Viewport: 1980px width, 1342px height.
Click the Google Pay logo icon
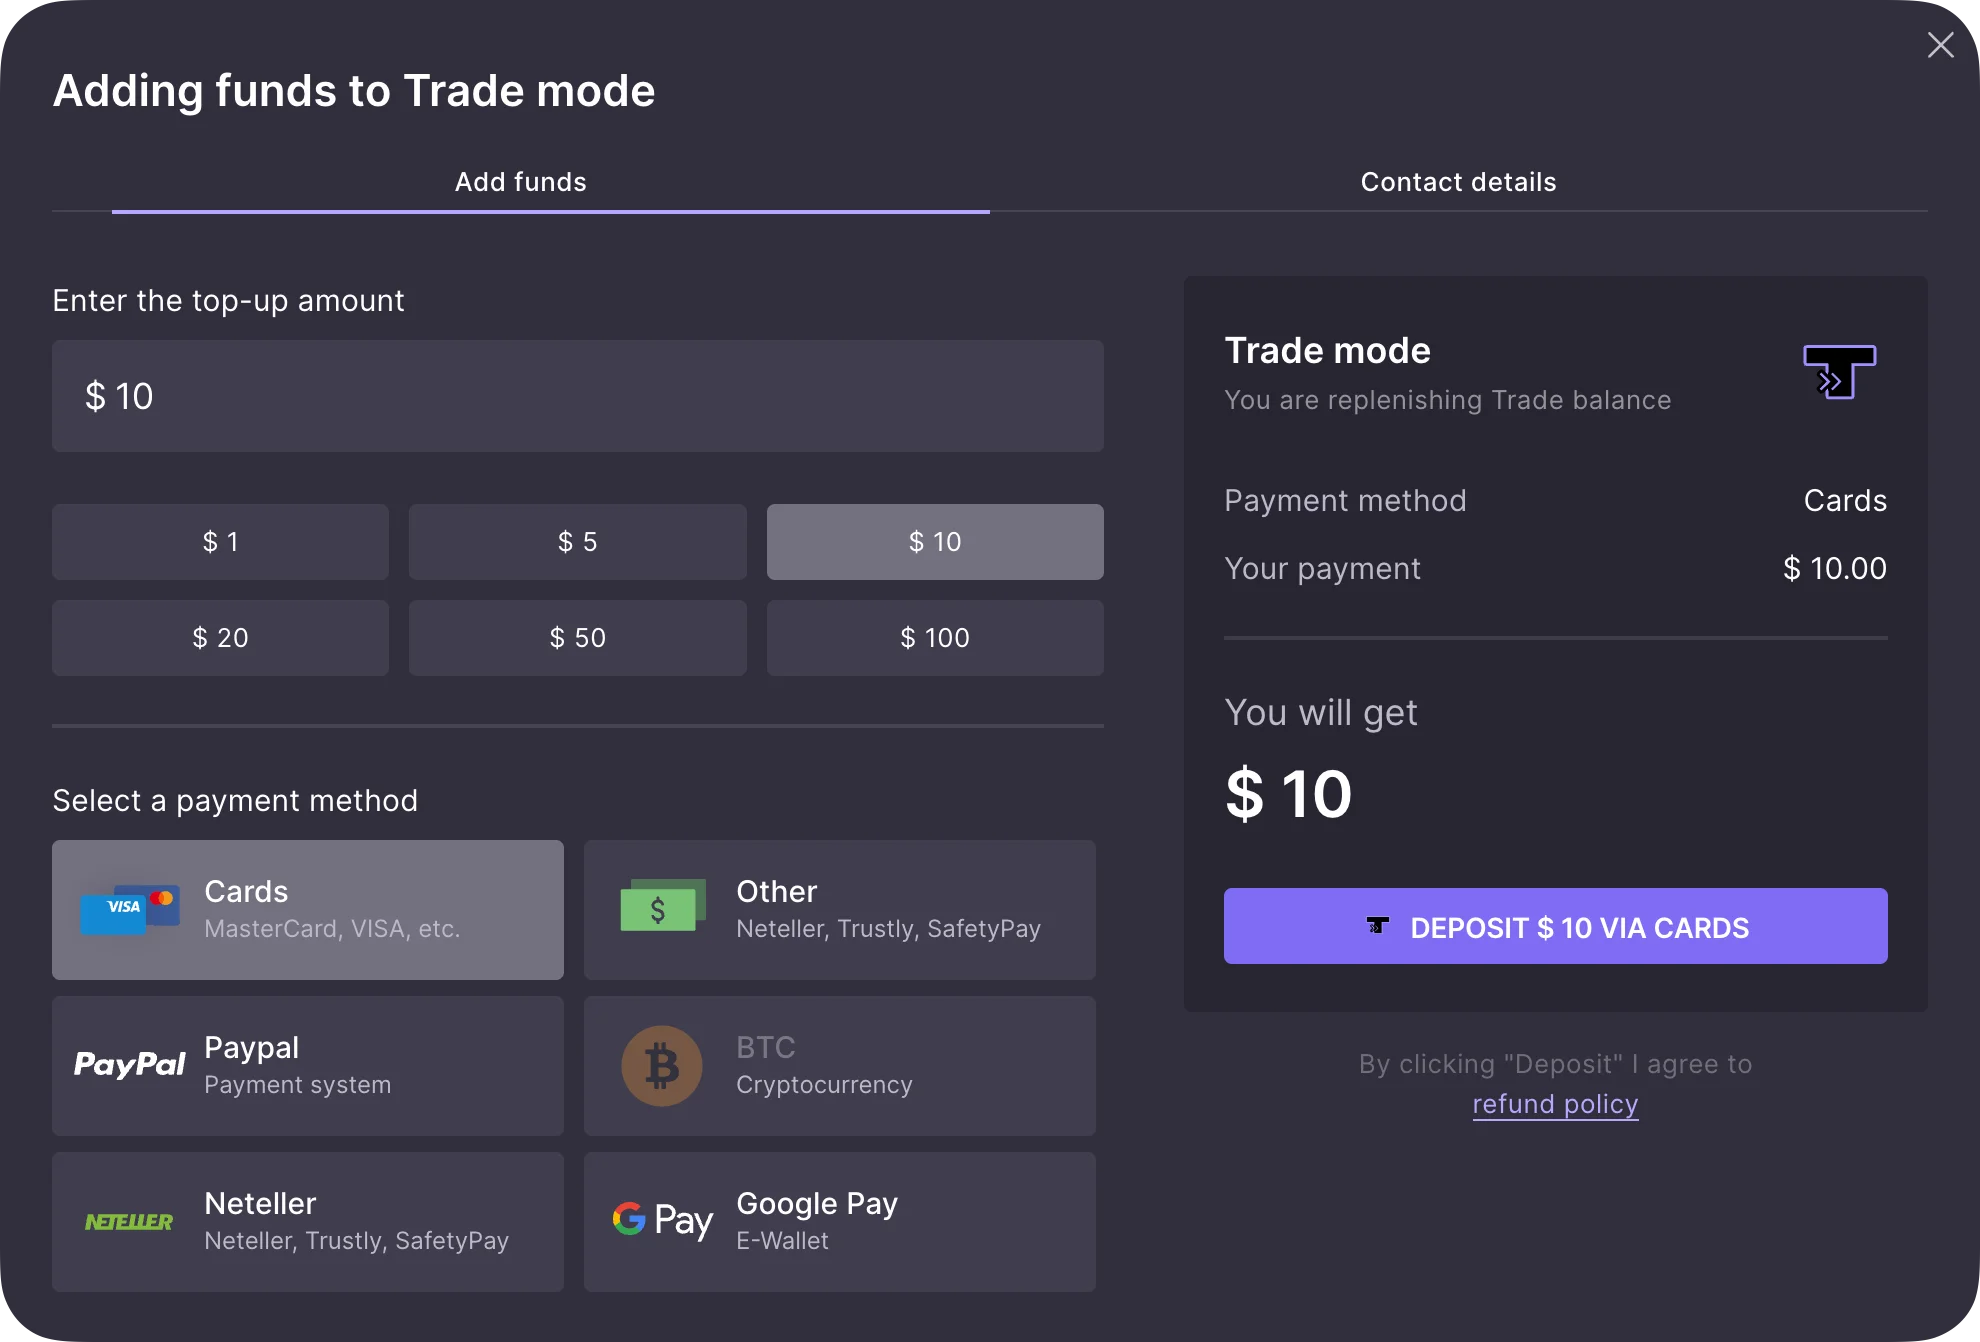click(662, 1220)
